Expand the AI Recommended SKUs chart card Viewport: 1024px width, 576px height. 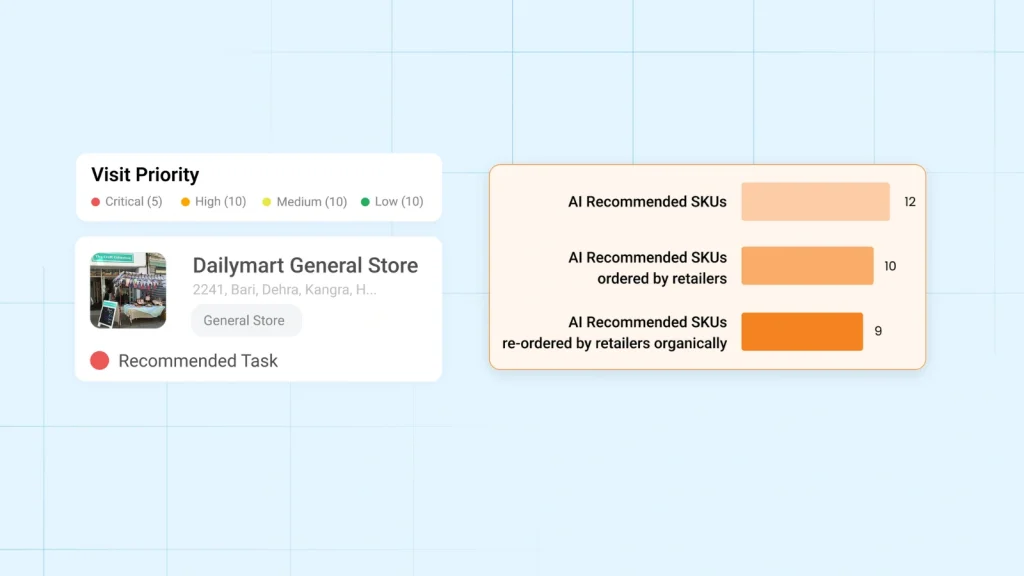[x=707, y=266]
